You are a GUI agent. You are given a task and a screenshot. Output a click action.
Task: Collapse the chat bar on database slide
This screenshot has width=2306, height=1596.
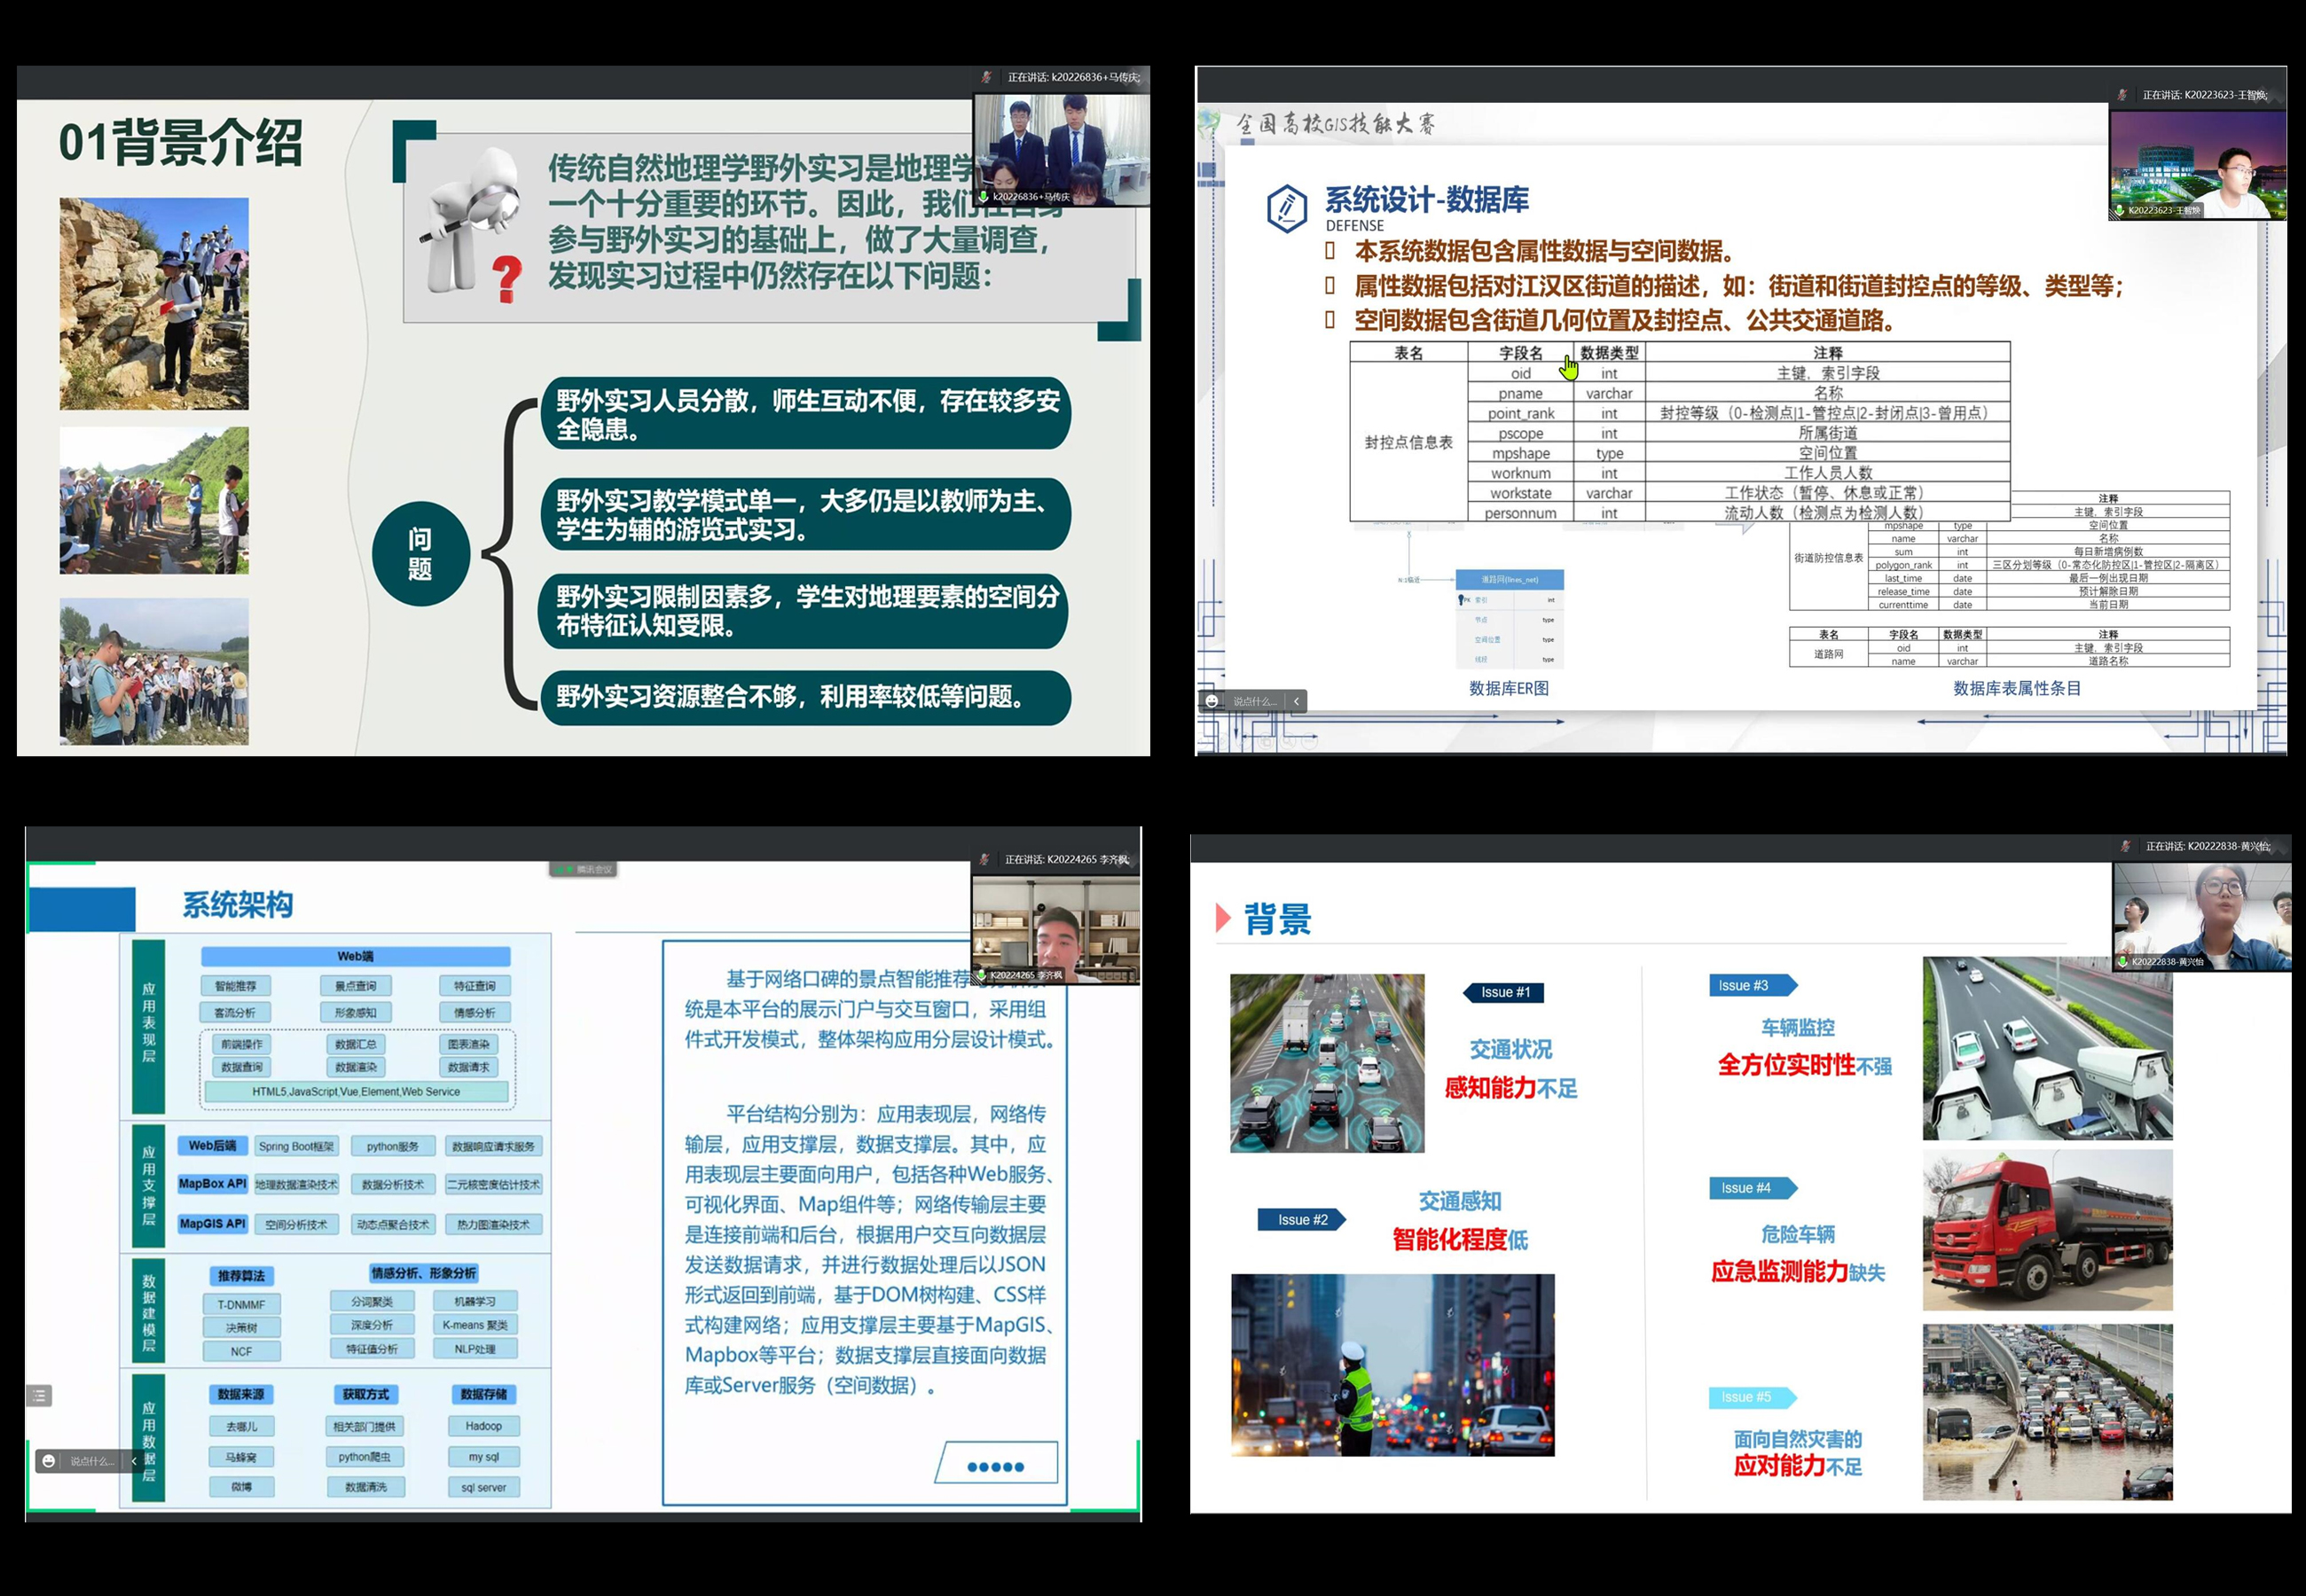[x=1296, y=701]
